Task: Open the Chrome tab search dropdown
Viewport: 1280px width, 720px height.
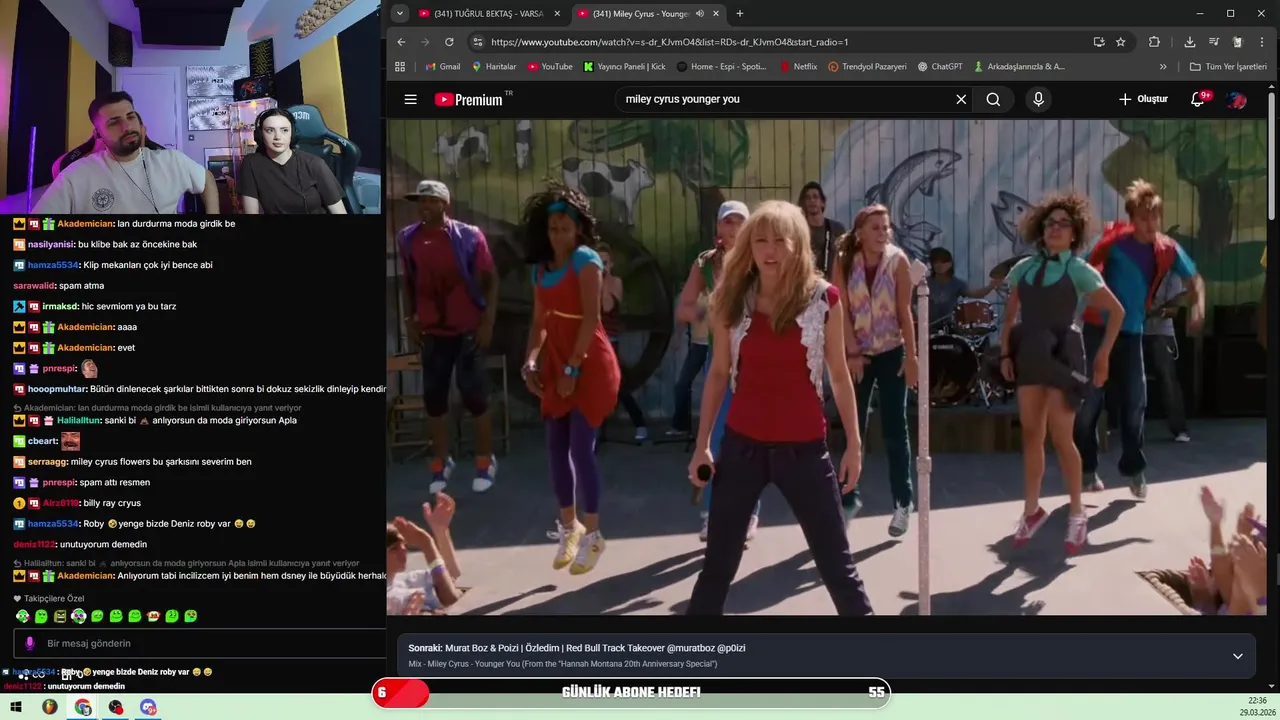Action: point(400,13)
